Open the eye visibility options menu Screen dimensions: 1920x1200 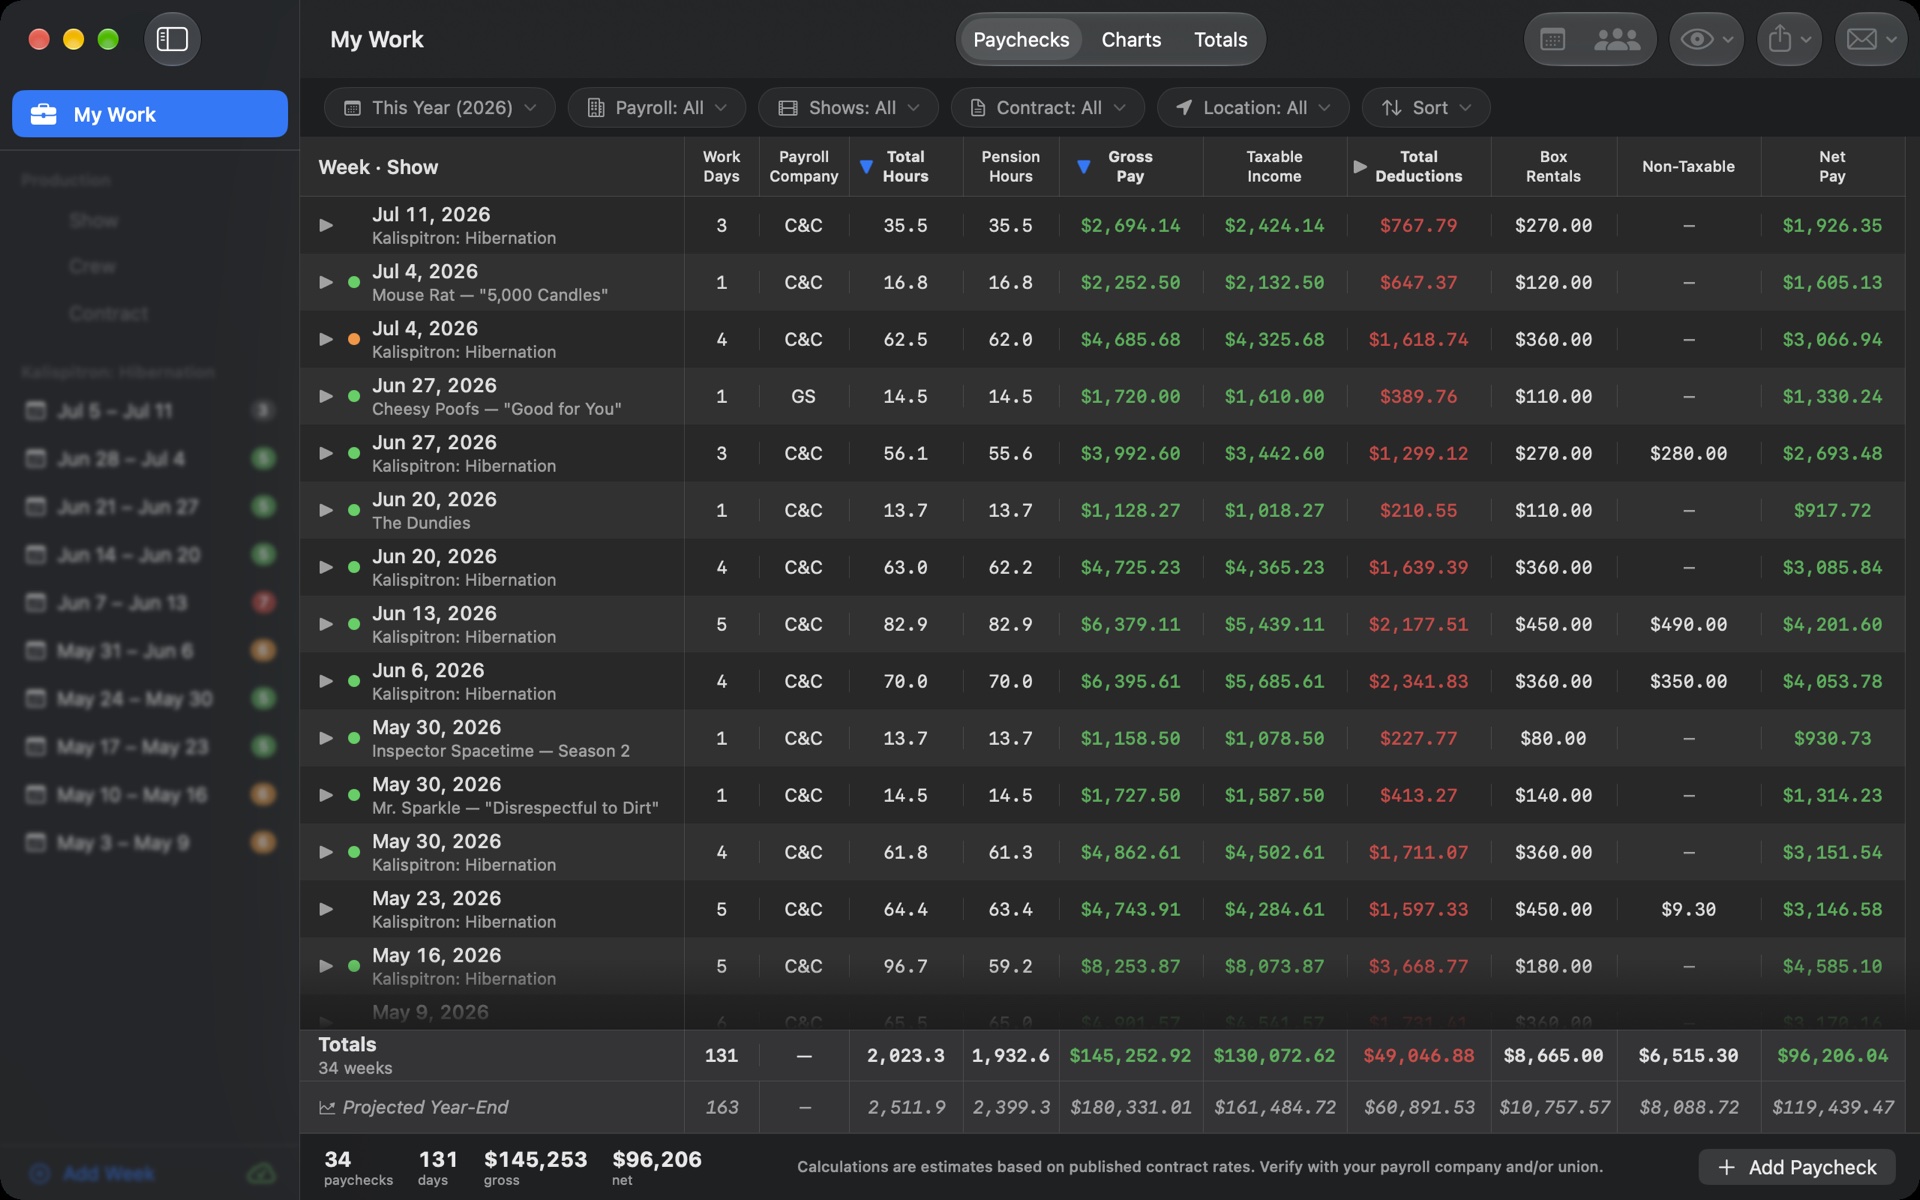point(1706,39)
